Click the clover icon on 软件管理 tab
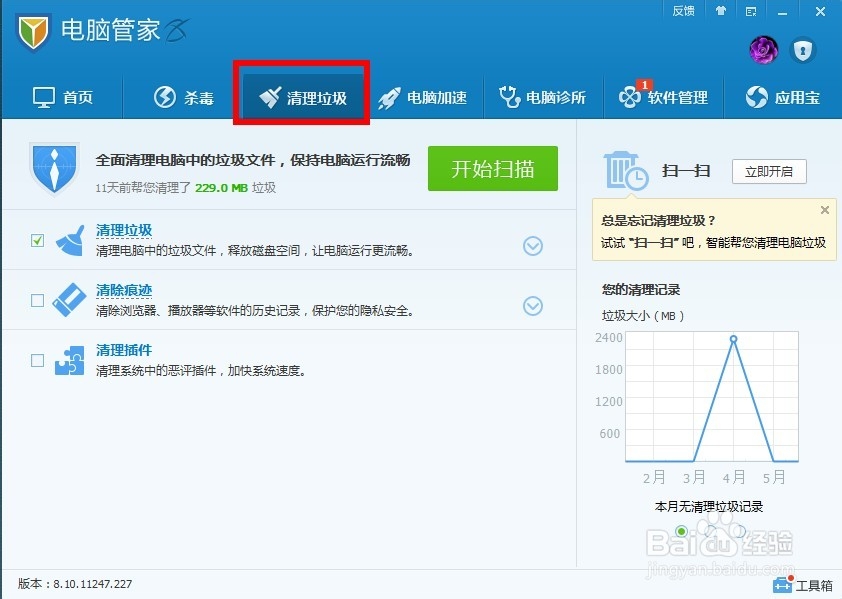 629,98
